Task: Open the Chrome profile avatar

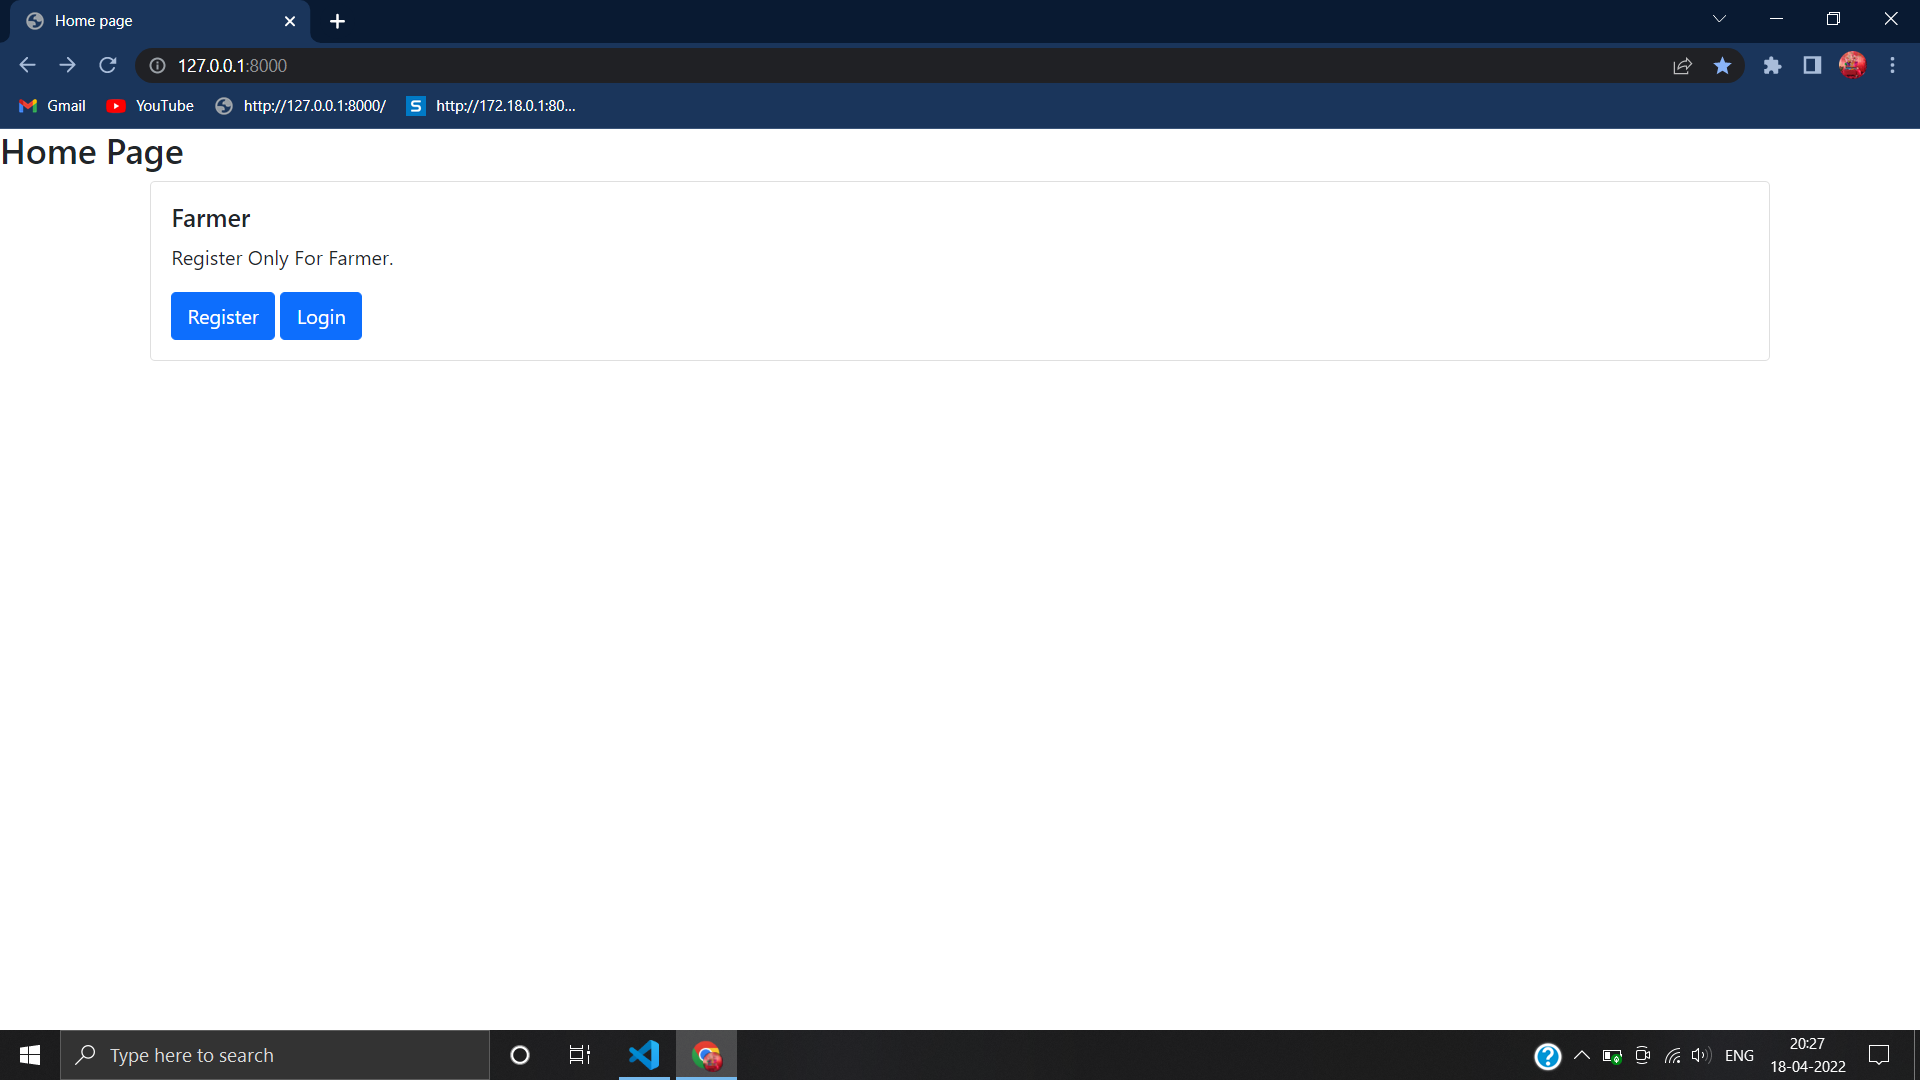Action: point(1852,66)
